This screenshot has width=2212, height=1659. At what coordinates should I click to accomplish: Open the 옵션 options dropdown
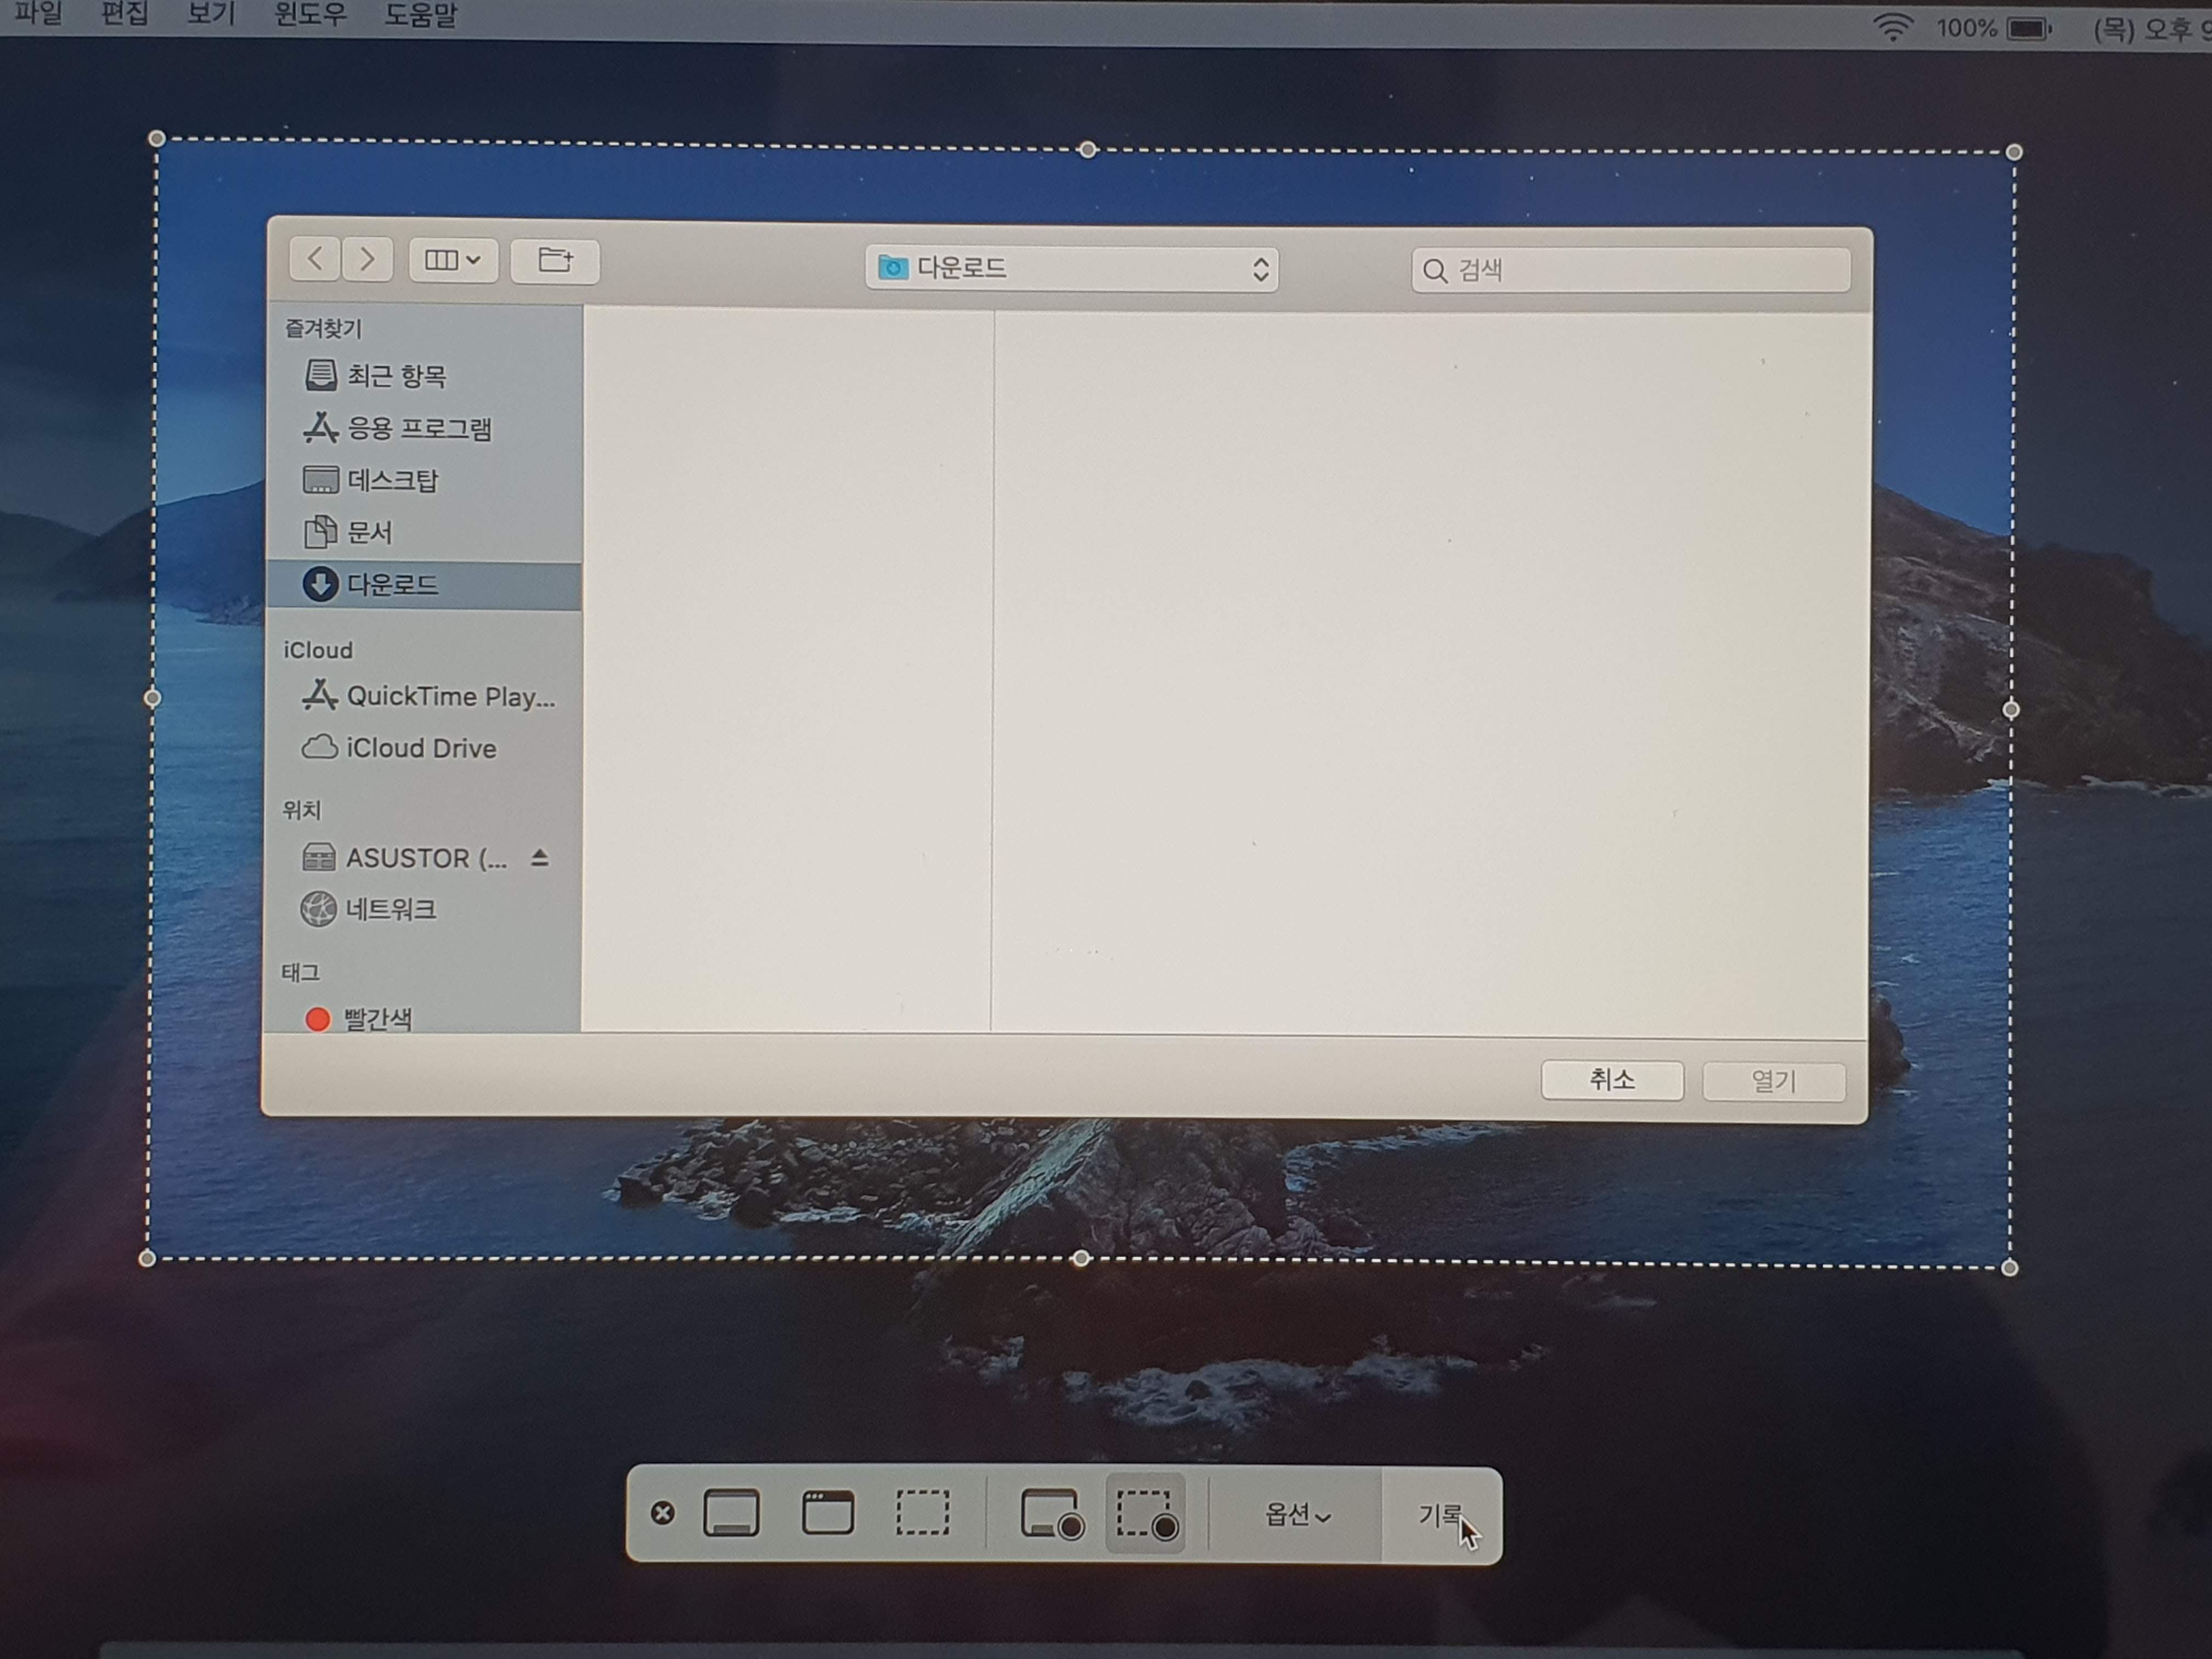pos(1296,1515)
